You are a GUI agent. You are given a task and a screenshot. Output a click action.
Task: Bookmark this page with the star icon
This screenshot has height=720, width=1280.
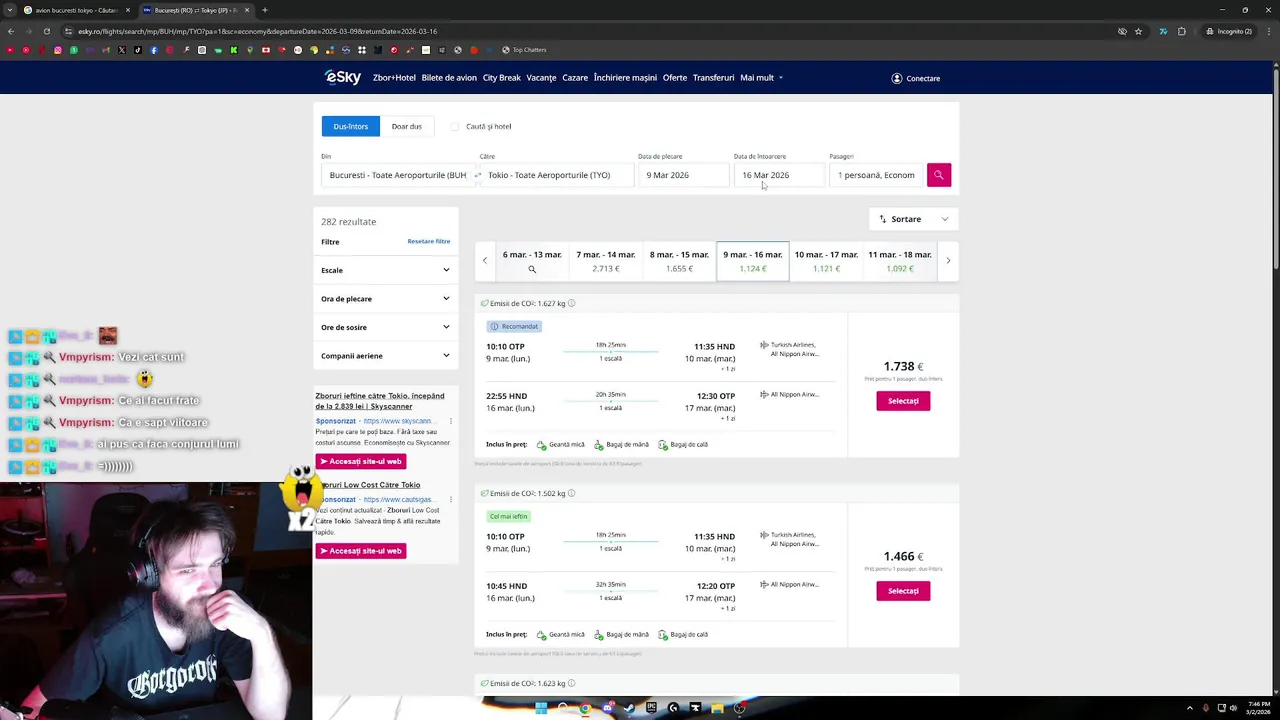click(x=1138, y=31)
